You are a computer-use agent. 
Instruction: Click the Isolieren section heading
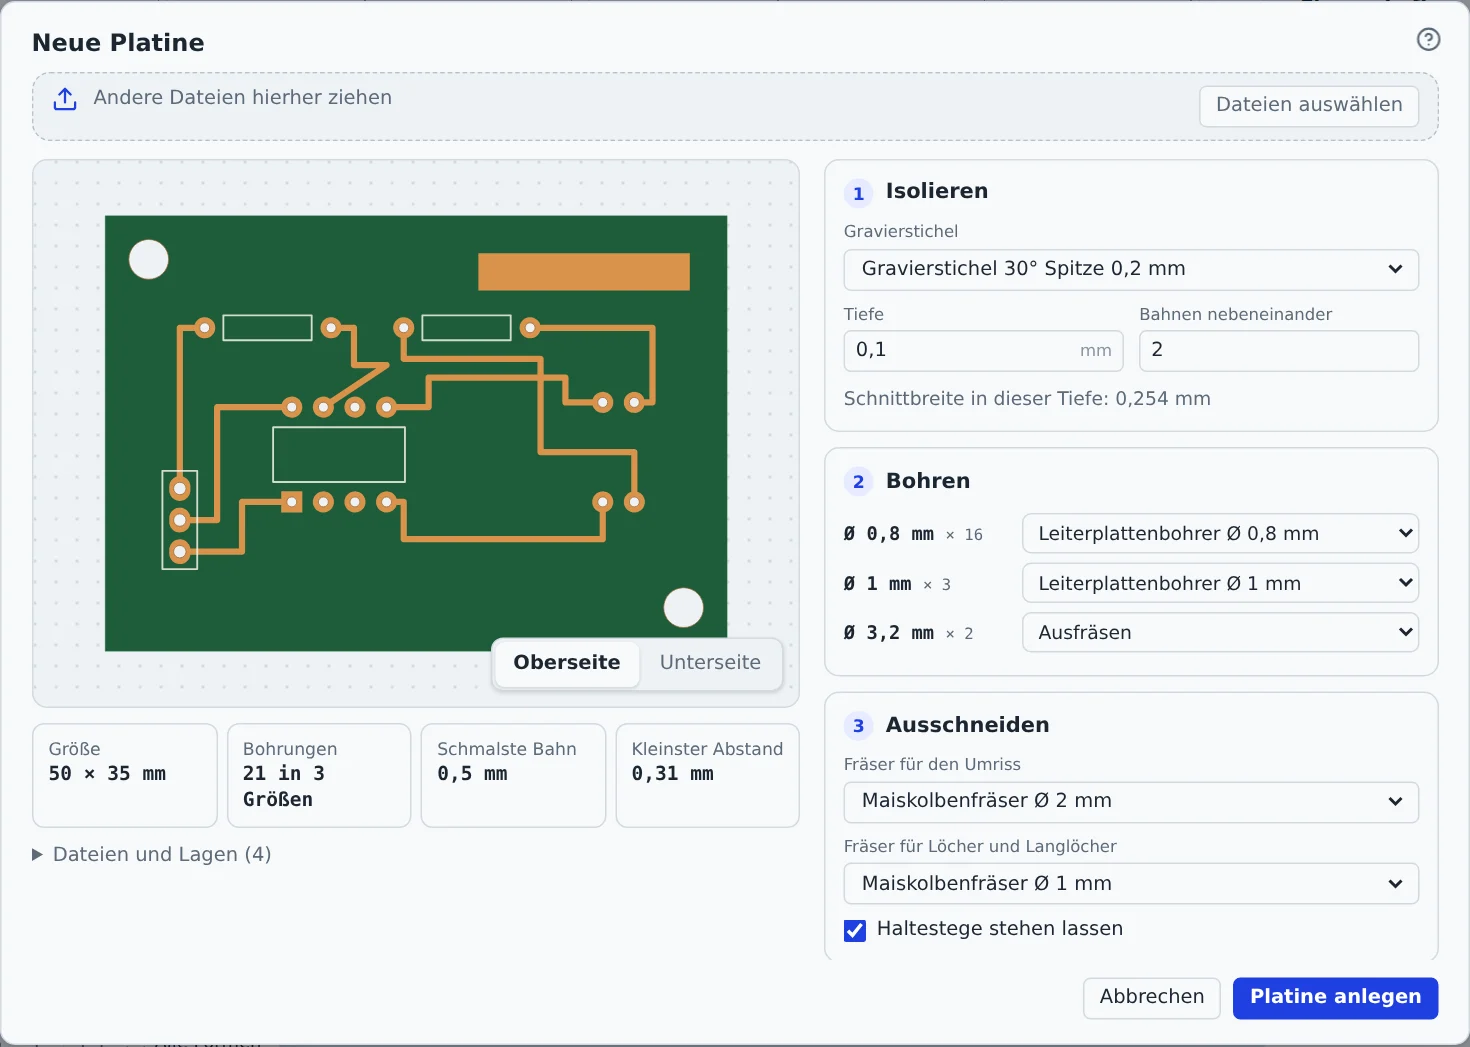pos(936,191)
